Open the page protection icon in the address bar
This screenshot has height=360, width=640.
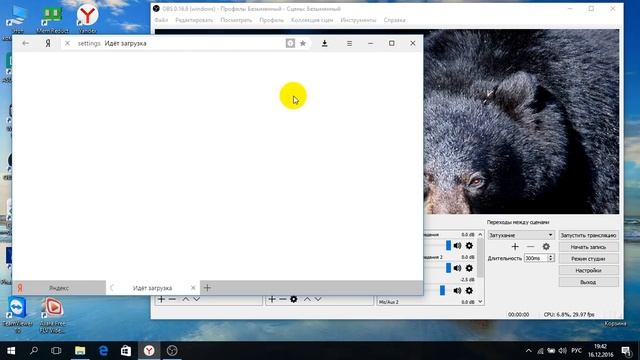coord(290,43)
